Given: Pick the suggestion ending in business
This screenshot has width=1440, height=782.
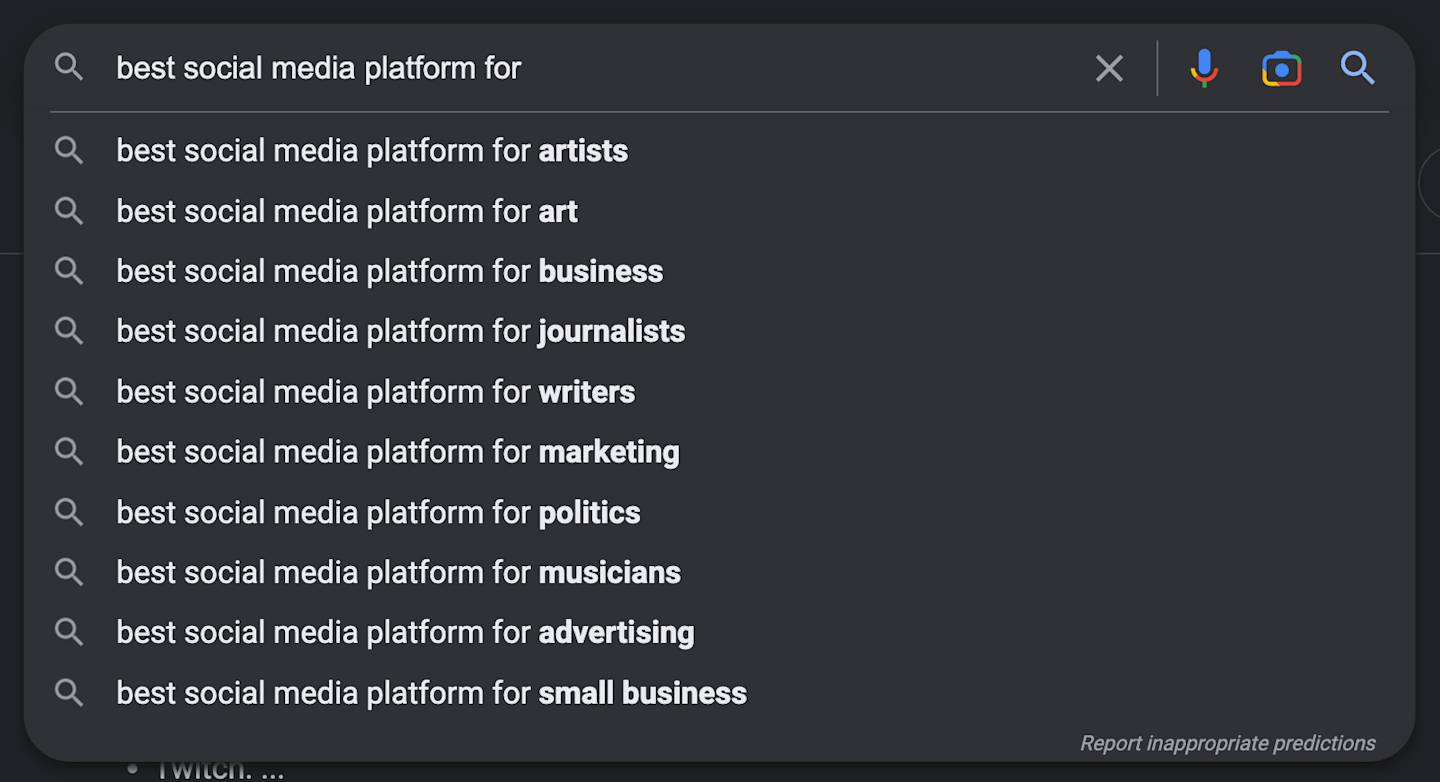Looking at the screenshot, I should coord(389,271).
